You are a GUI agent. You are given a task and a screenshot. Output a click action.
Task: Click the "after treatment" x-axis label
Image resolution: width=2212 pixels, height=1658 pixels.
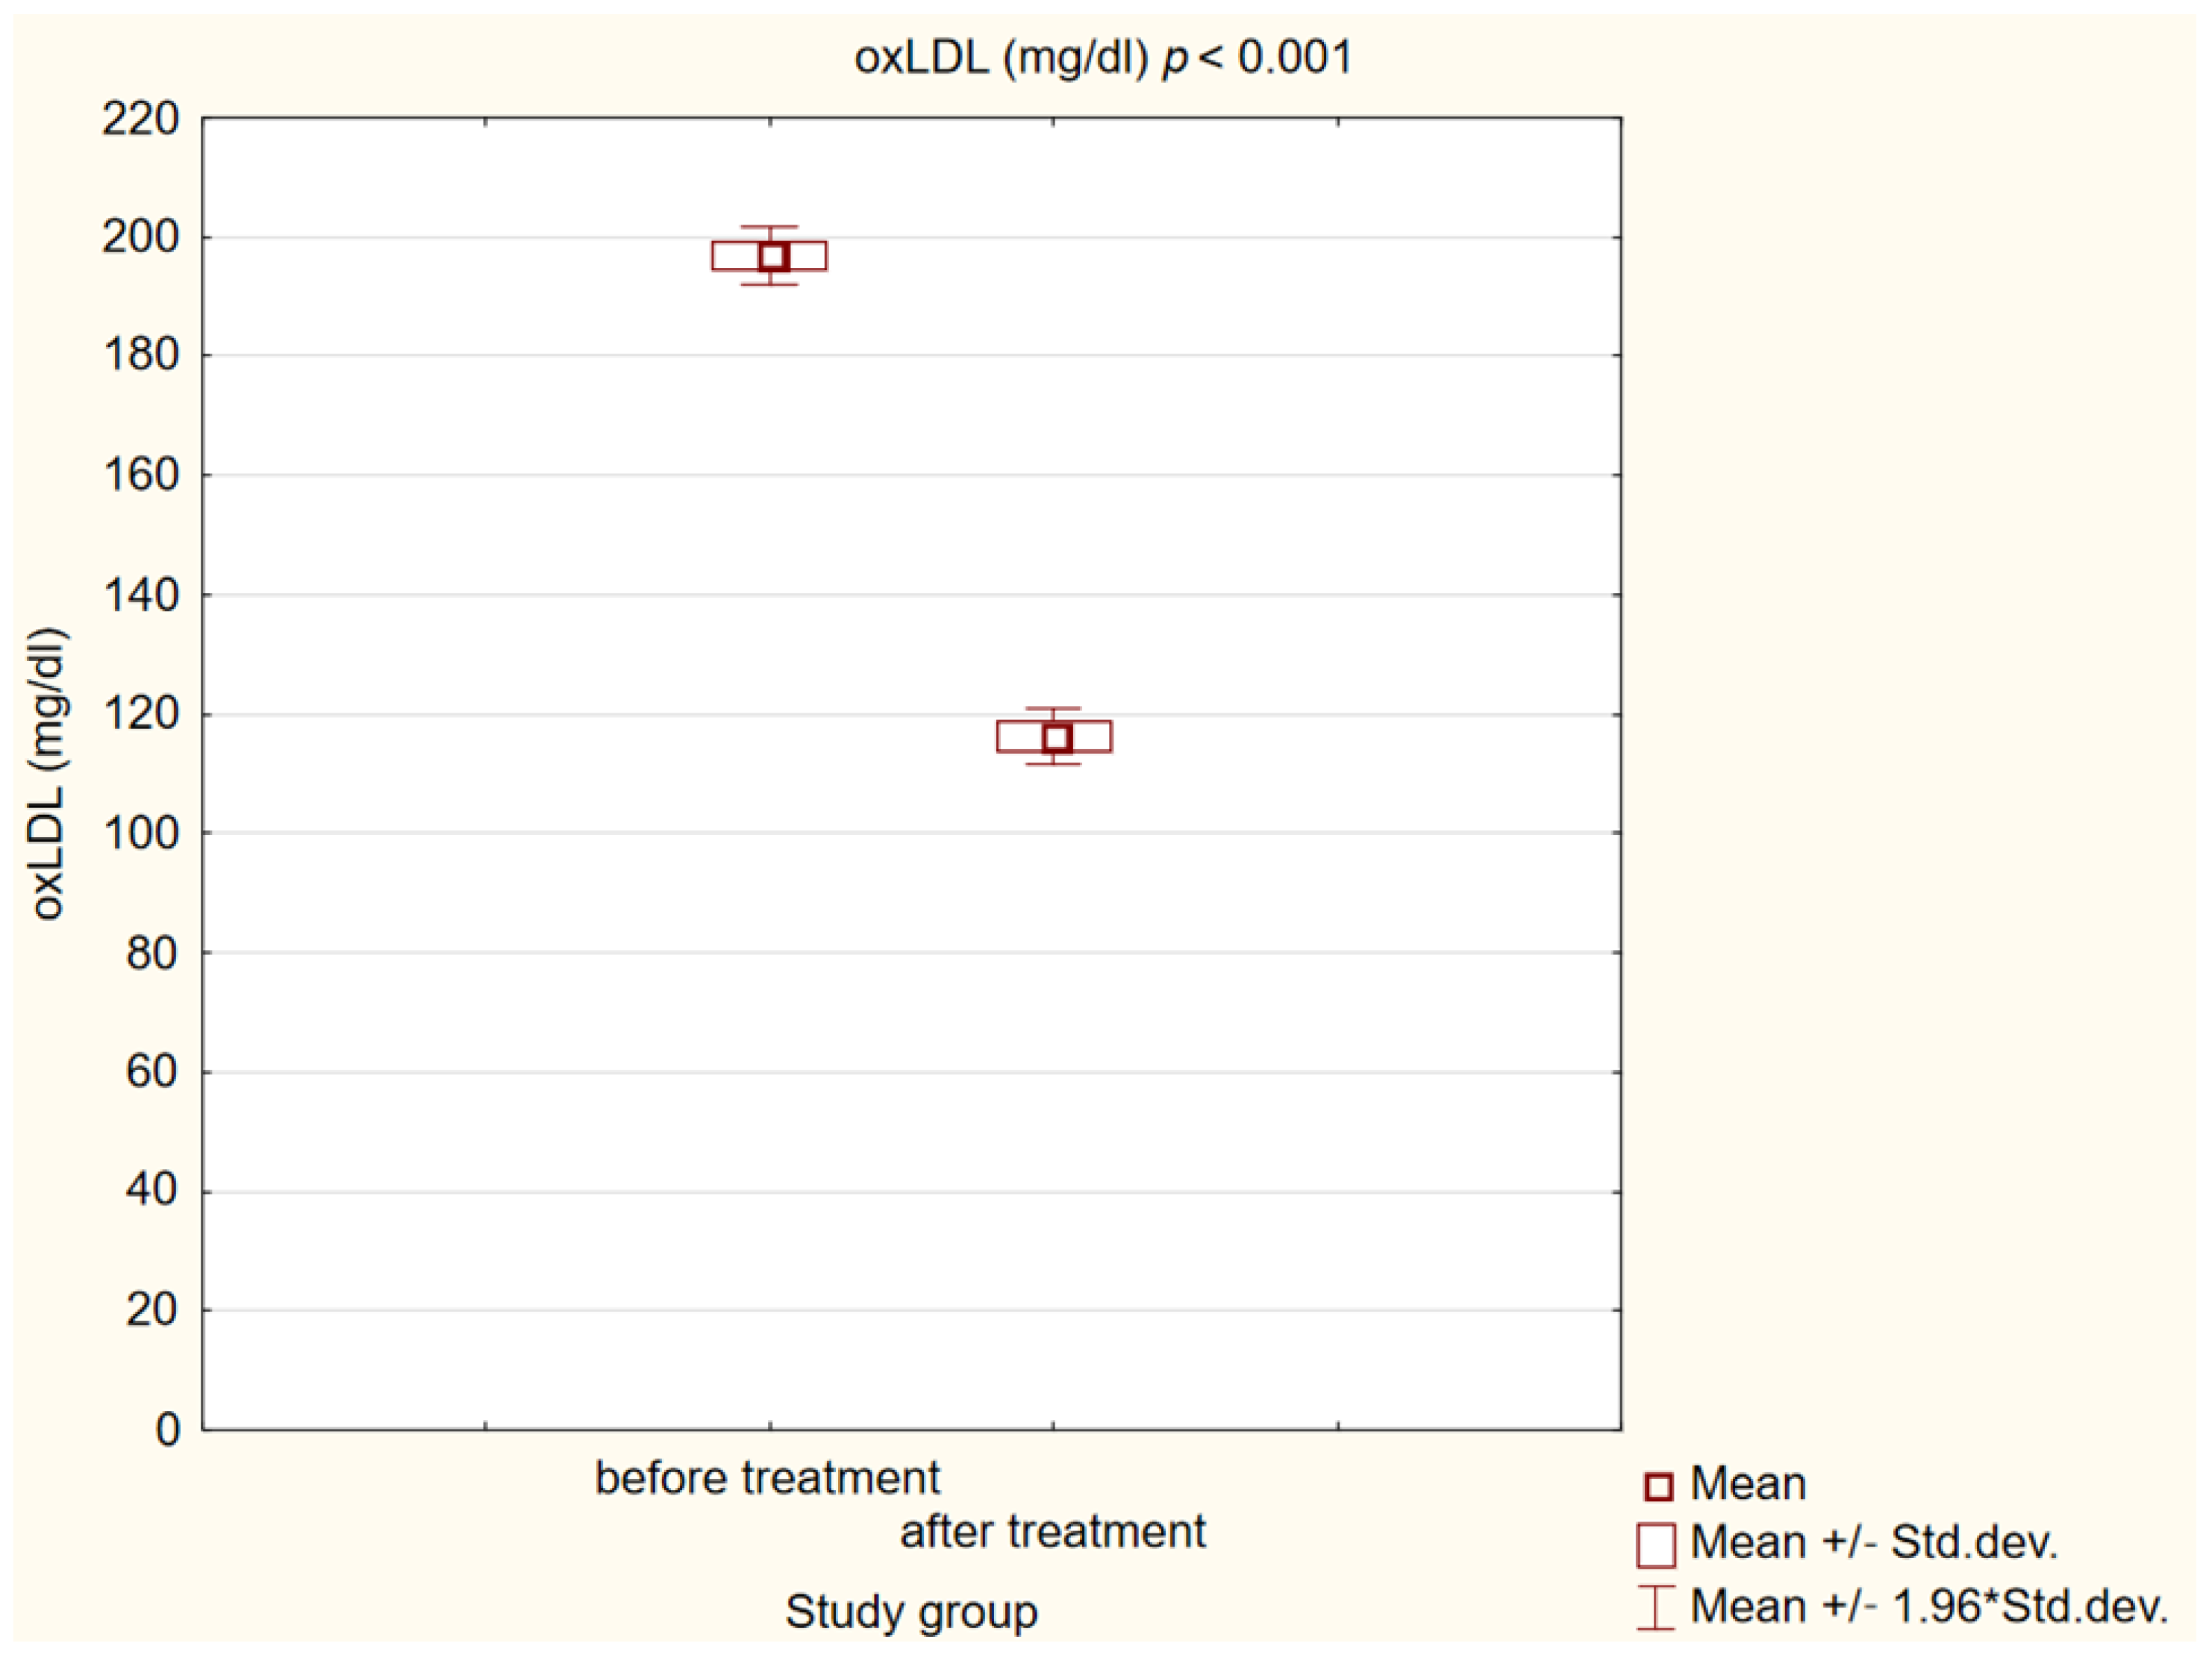click(1052, 1532)
